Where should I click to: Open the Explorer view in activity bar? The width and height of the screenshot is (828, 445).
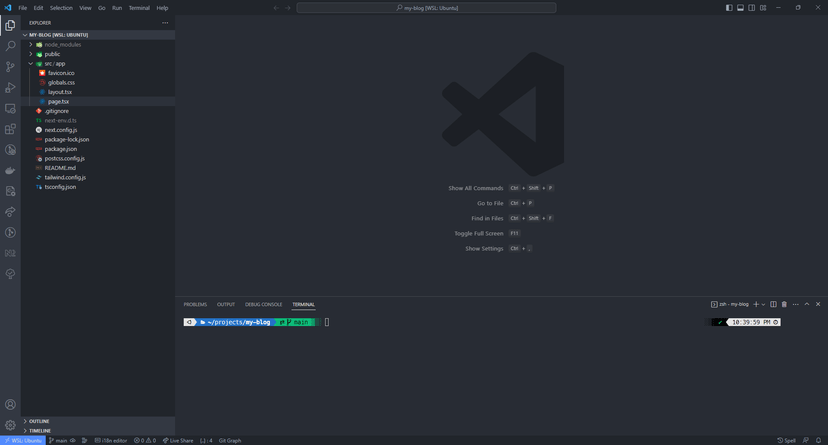coord(10,25)
